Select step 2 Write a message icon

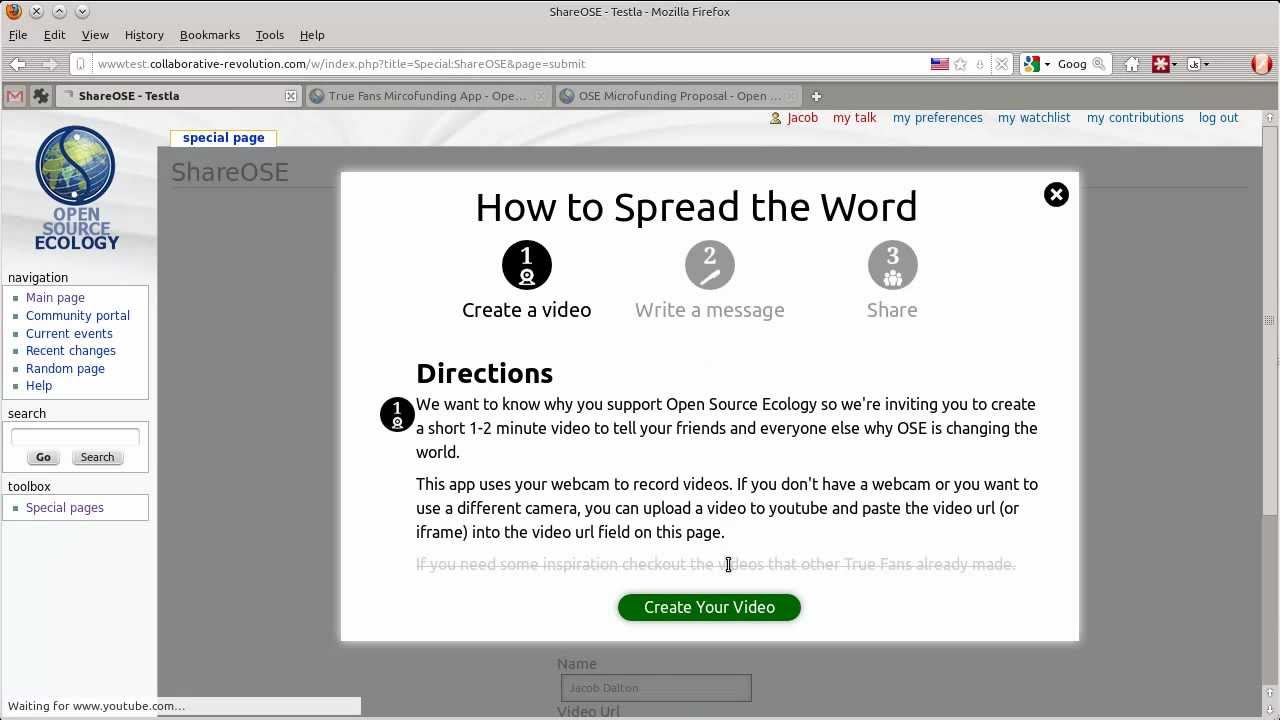tap(710, 265)
